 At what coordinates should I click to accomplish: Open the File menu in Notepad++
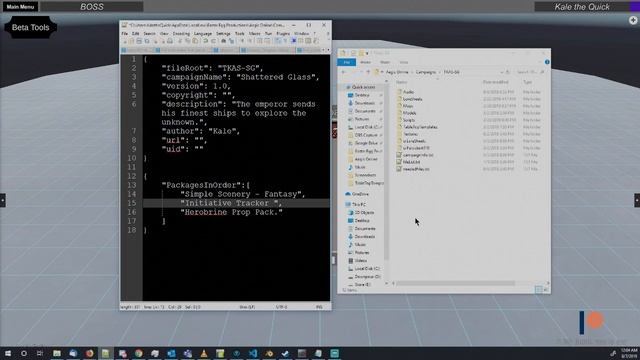point(124,33)
